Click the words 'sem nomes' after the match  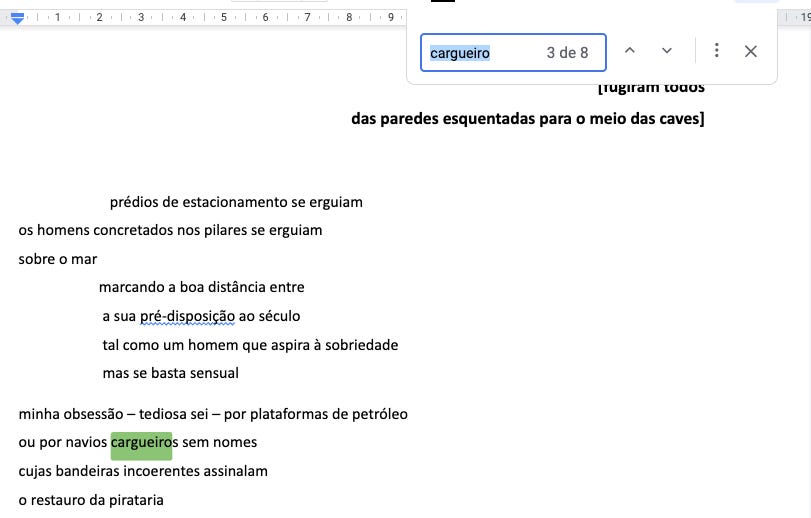point(220,443)
